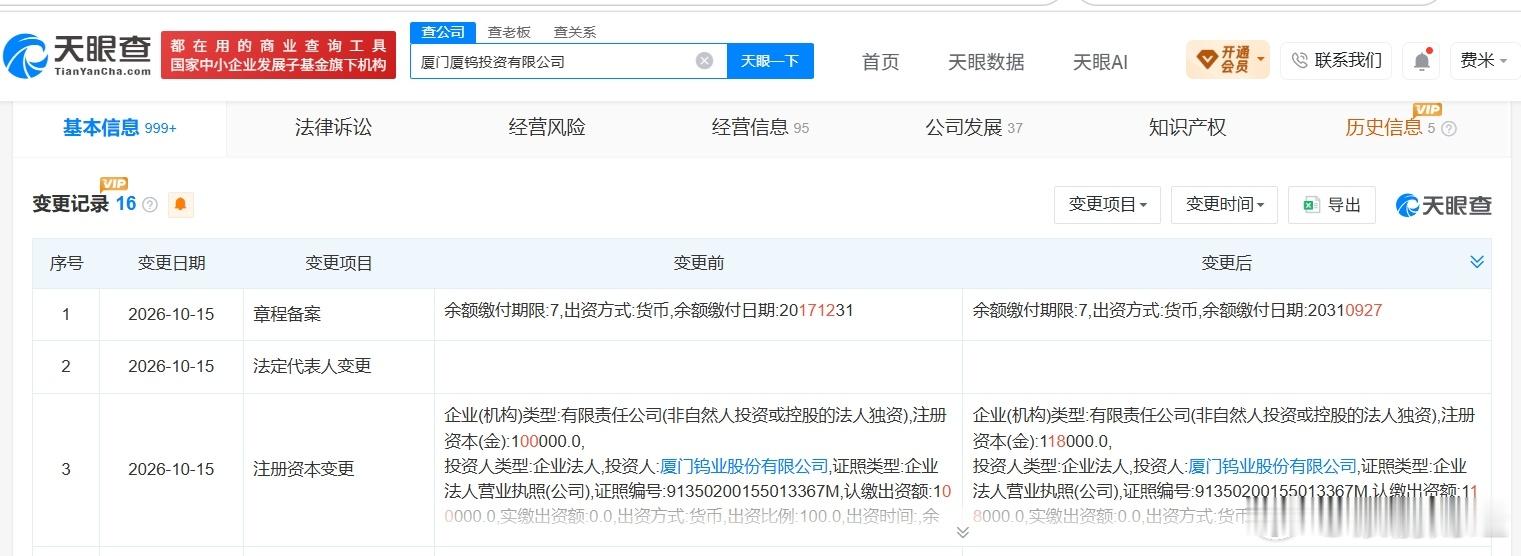Clear the search box with the X icon

tap(705, 61)
